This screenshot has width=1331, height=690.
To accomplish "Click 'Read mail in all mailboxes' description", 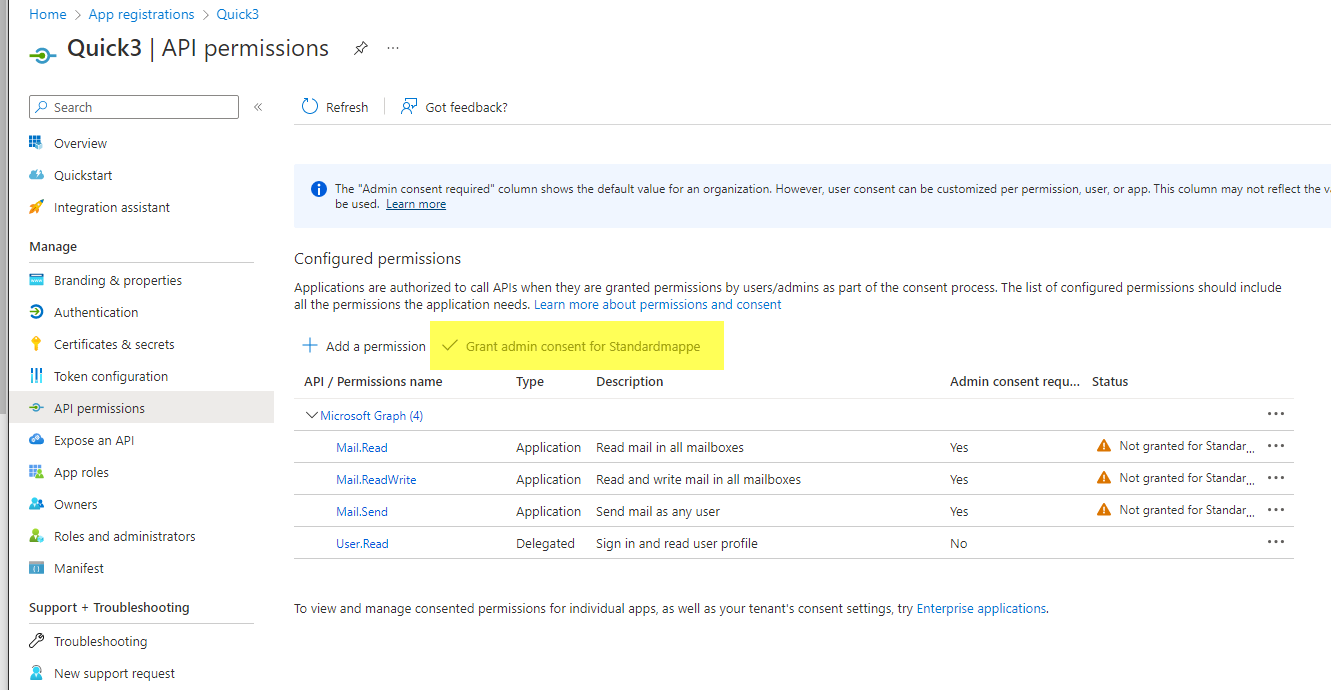I will pyautogui.click(x=670, y=447).
